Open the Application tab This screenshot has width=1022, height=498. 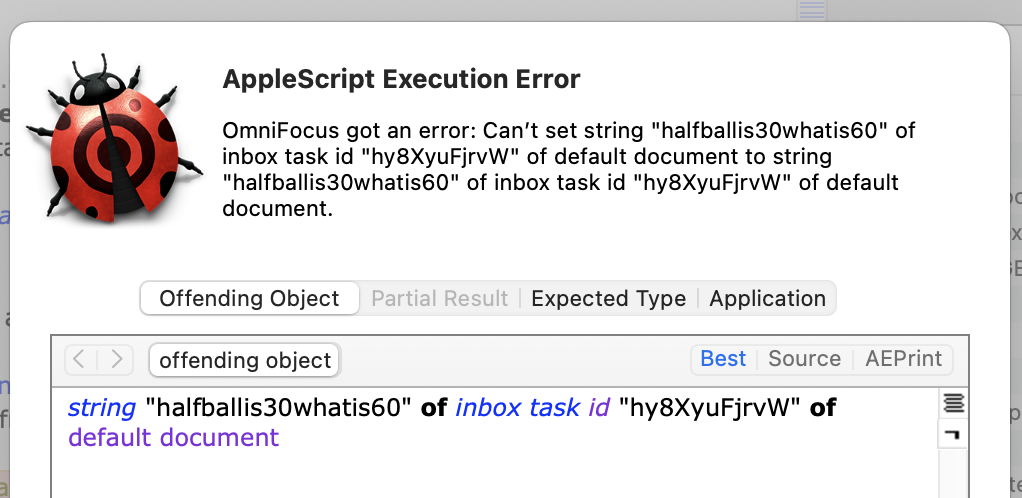point(767,299)
